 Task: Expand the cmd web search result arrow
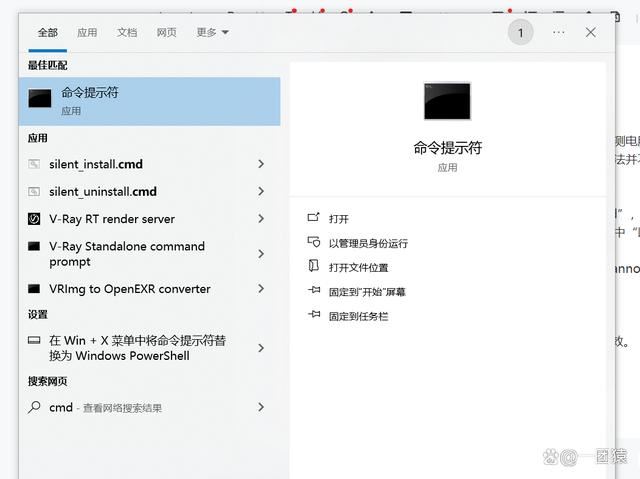(261, 407)
